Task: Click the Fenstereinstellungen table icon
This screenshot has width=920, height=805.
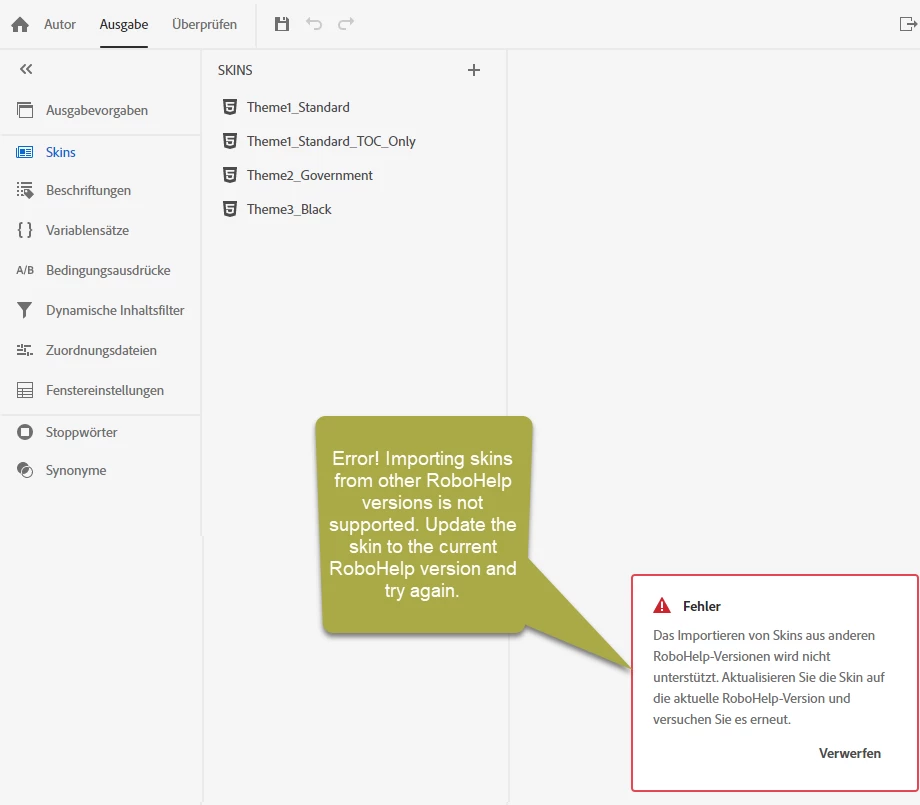Action: [x=25, y=391]
